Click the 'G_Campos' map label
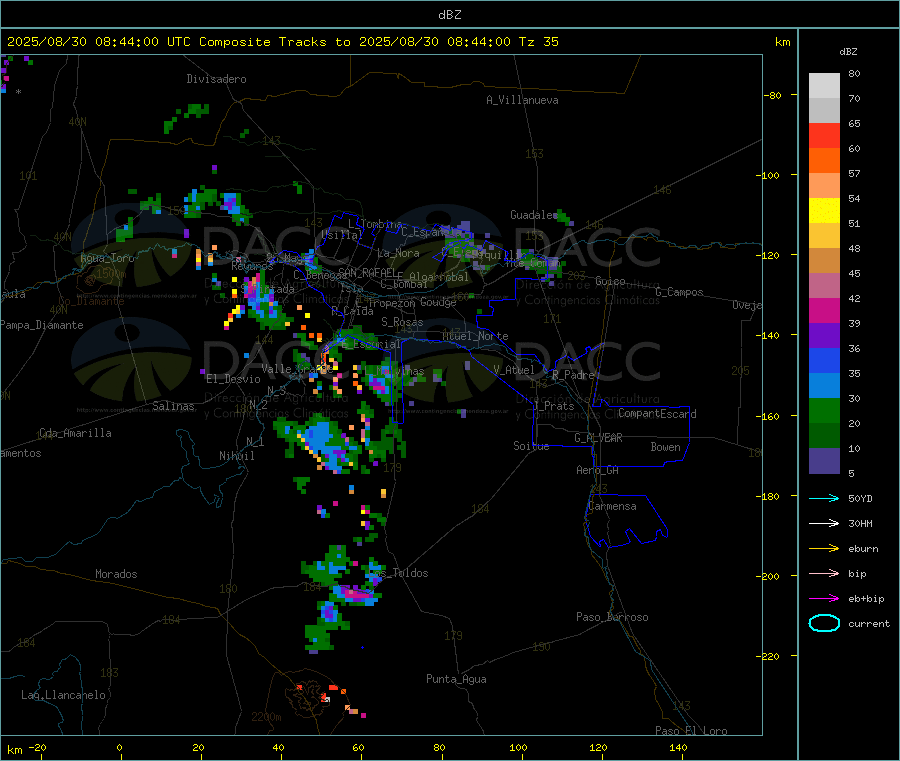This screenshot has width=900, height=761. click(679, 292)
